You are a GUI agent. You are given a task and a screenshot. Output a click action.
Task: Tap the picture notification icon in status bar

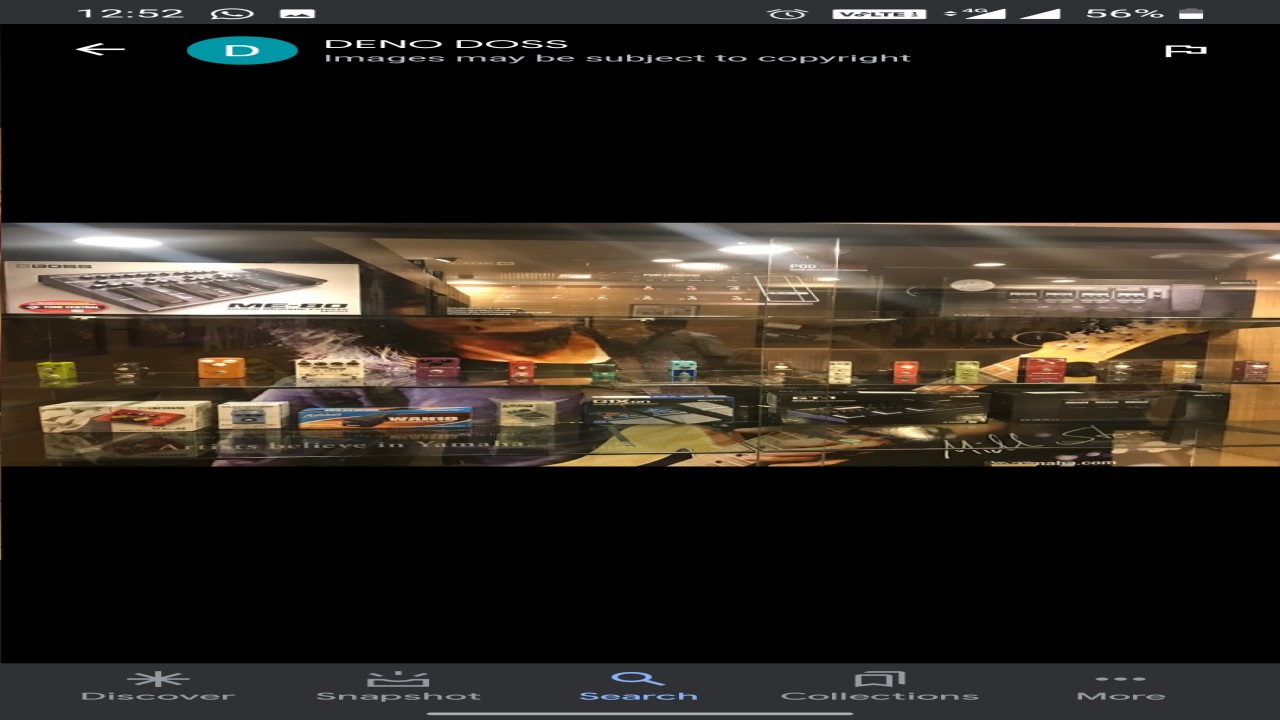pos(296,13)
